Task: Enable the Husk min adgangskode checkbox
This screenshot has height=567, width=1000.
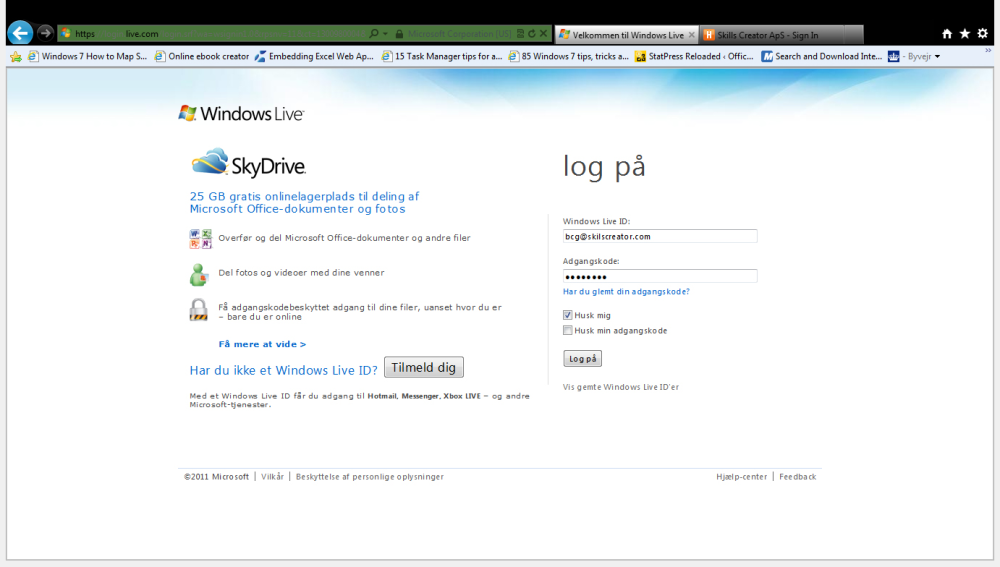Action: pos(568,330)
